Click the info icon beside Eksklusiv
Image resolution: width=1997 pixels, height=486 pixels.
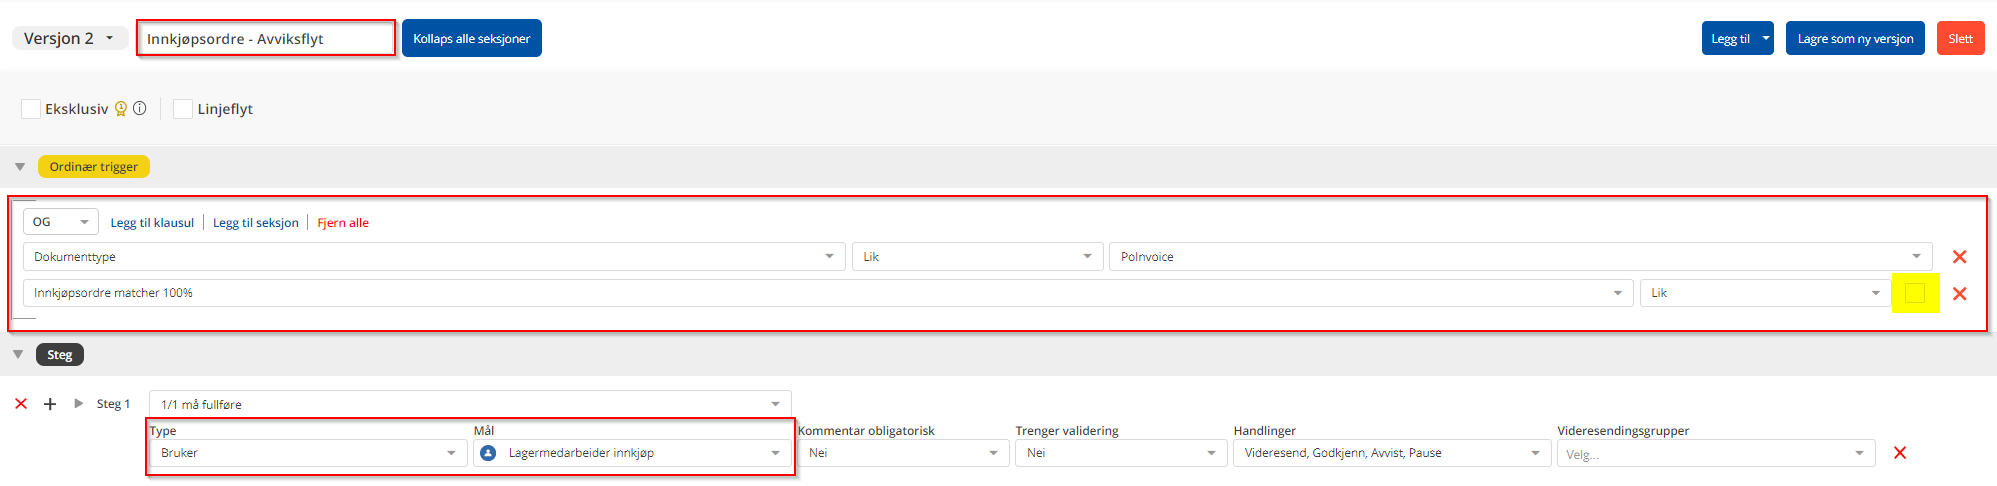[140, 109]
